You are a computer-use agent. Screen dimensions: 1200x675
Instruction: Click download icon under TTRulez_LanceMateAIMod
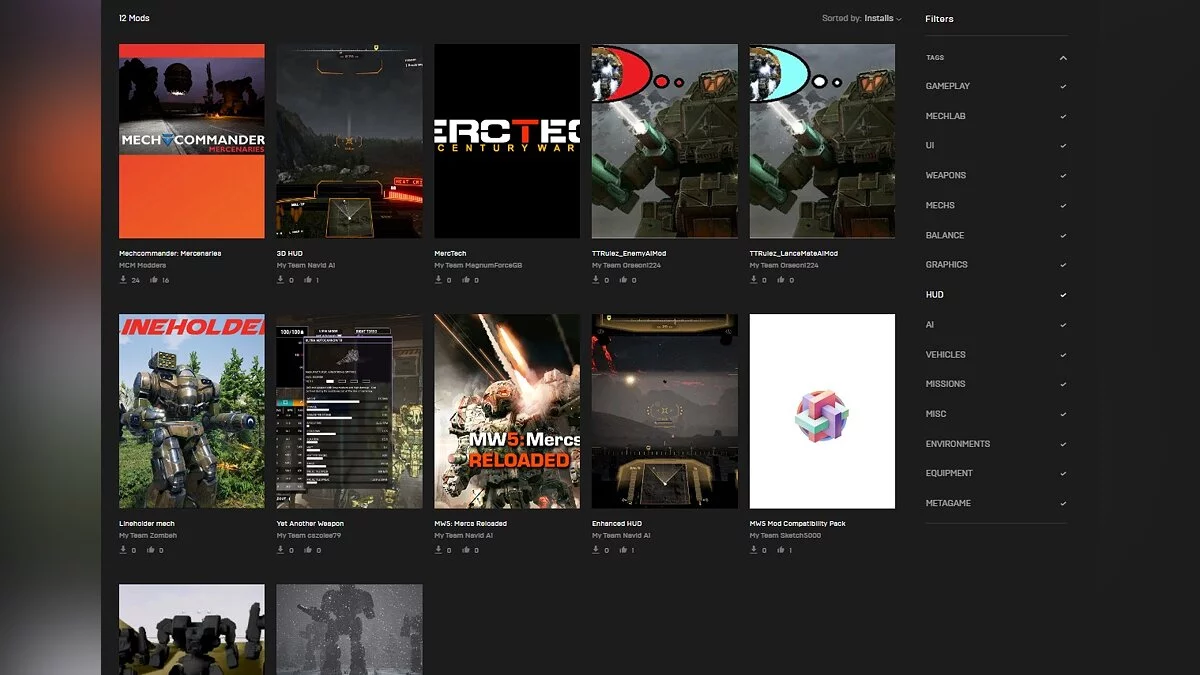[754, 280]
